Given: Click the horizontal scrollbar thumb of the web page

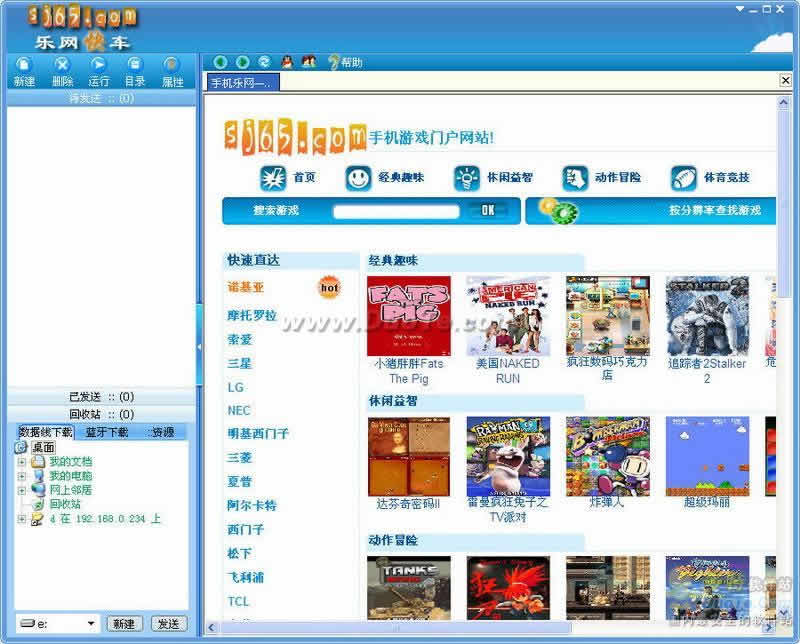Looking at the screenshot, I should [396, 628].
